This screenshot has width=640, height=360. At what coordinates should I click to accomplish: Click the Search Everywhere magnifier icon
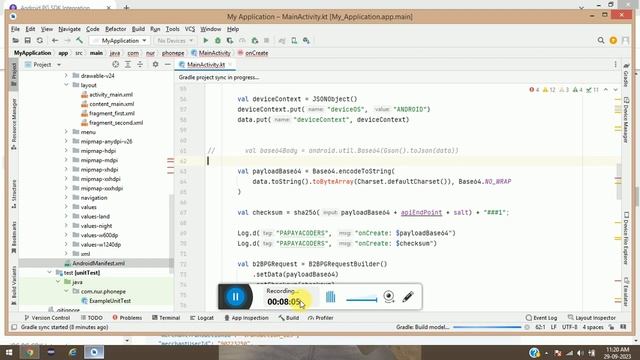point(601,40)
